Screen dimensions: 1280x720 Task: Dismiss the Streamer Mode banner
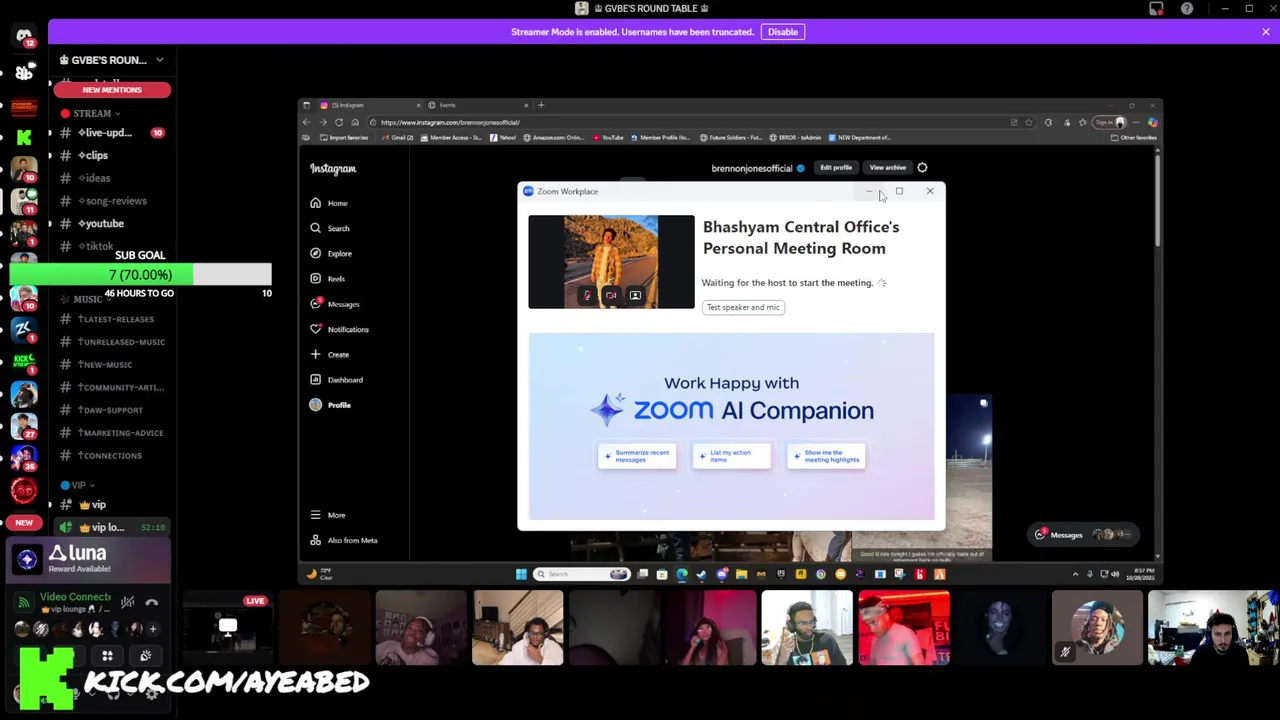1265,32
